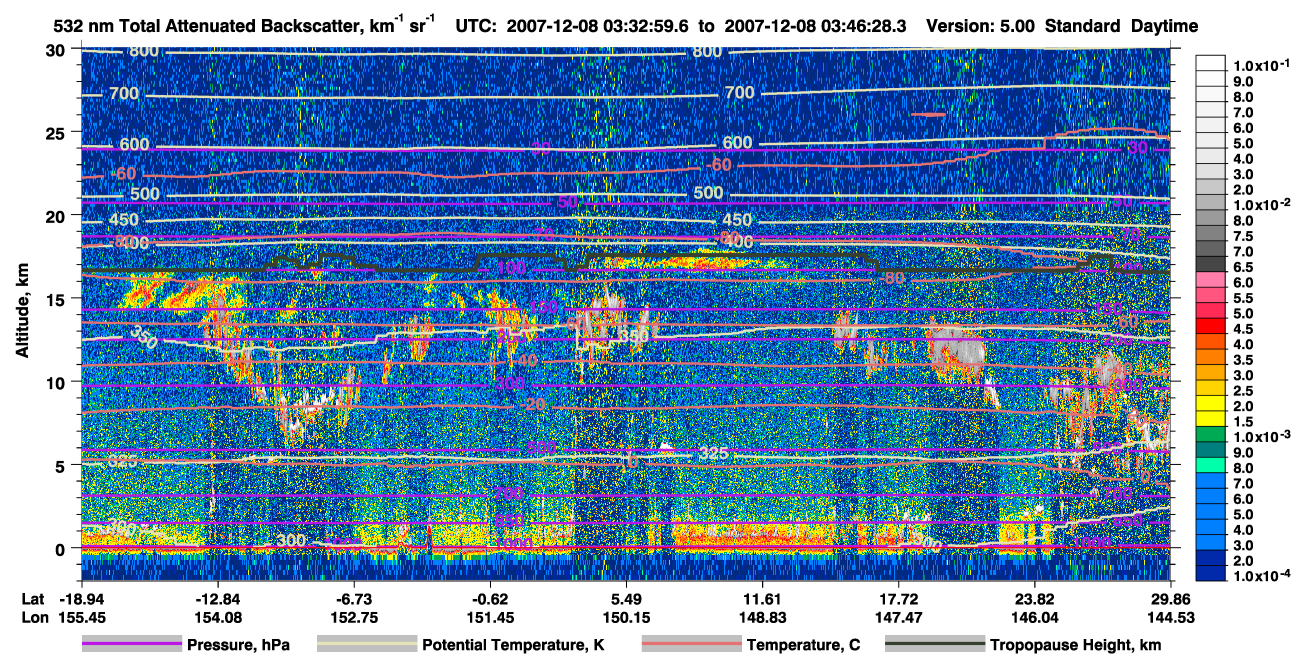
Task: Click longitude value 151.45
Action: click(490, 617)
